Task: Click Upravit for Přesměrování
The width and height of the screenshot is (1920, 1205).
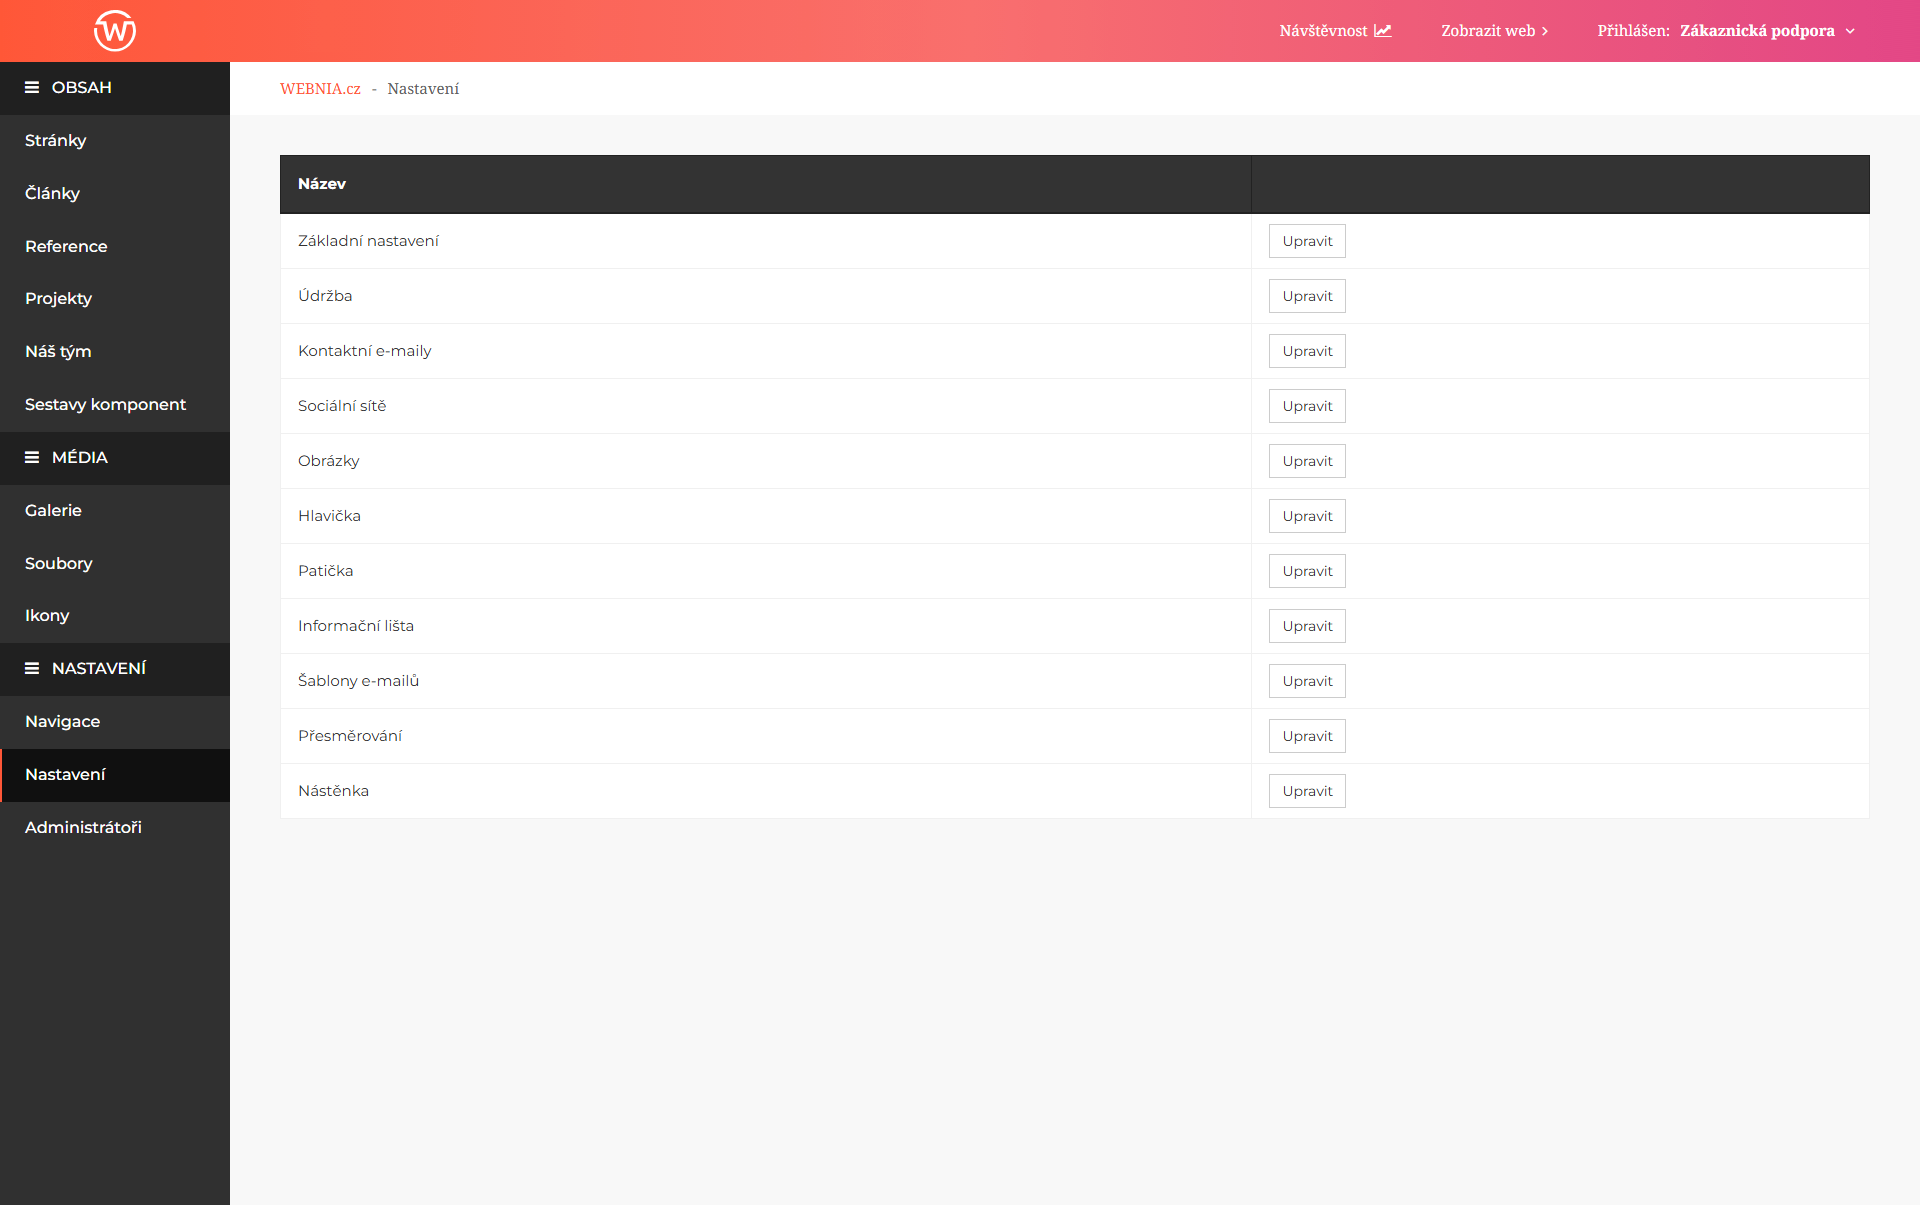Action: tap(1307, 736)
